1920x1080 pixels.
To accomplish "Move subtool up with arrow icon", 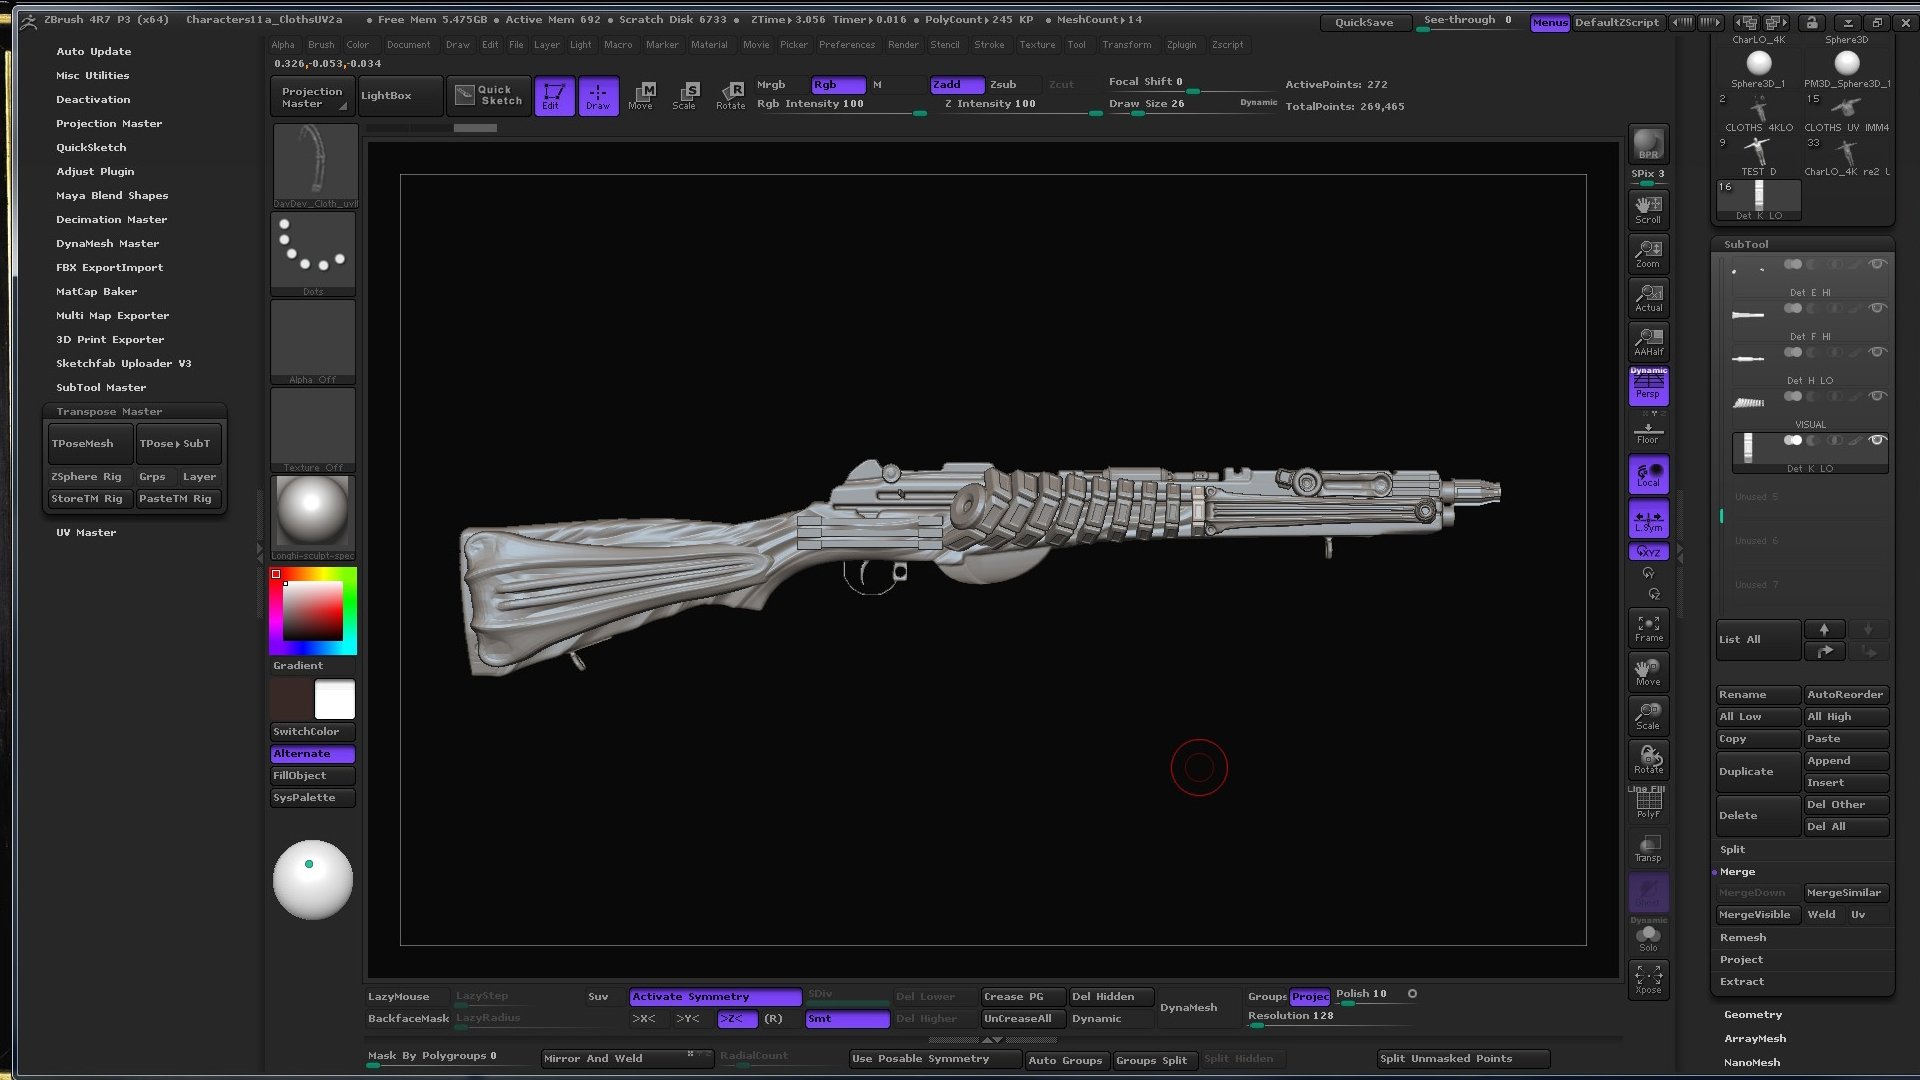I will click(1824, 629).
